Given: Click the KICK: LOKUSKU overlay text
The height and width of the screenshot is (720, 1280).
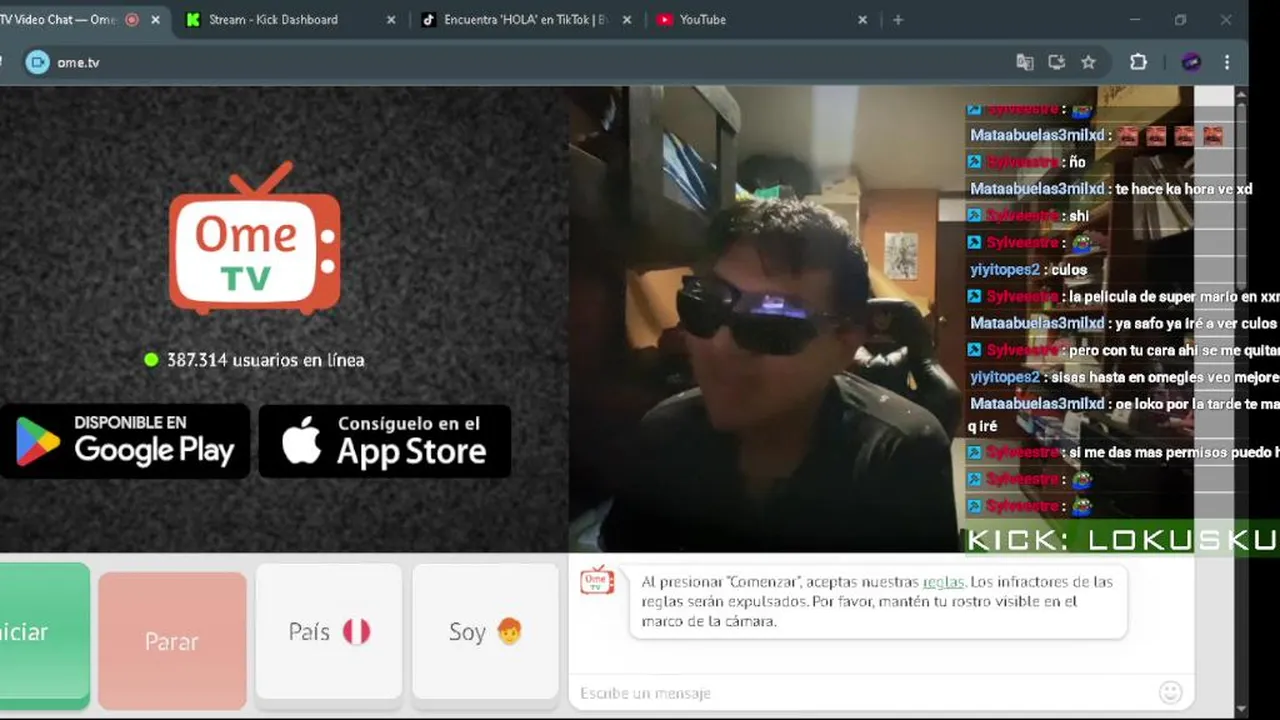Looking at the screenshot, I should [x=1122, y=541].
